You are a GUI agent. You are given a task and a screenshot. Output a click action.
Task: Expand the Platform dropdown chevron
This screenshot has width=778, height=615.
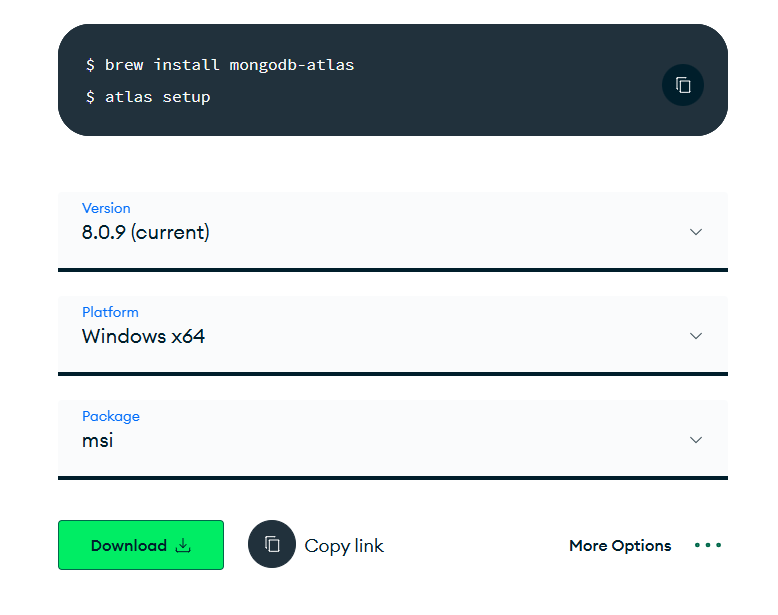pos(696,336)
